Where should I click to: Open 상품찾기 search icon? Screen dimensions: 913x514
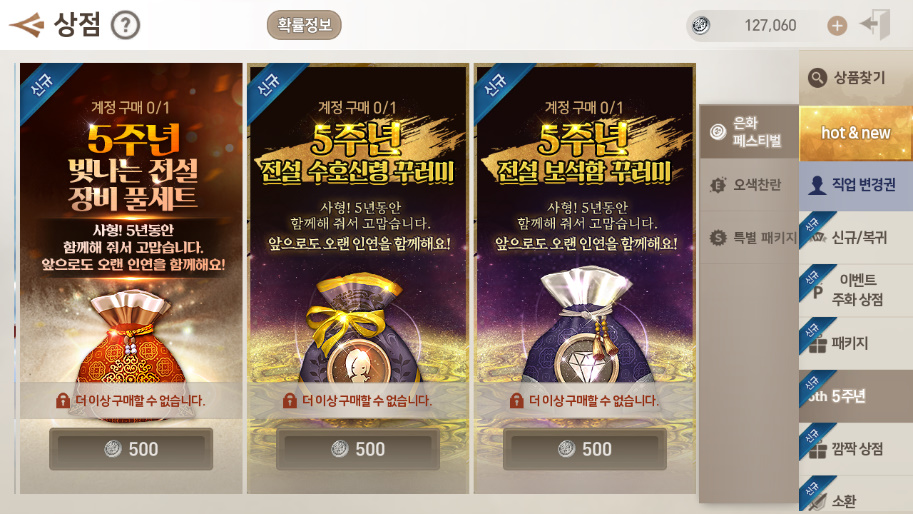818,77
